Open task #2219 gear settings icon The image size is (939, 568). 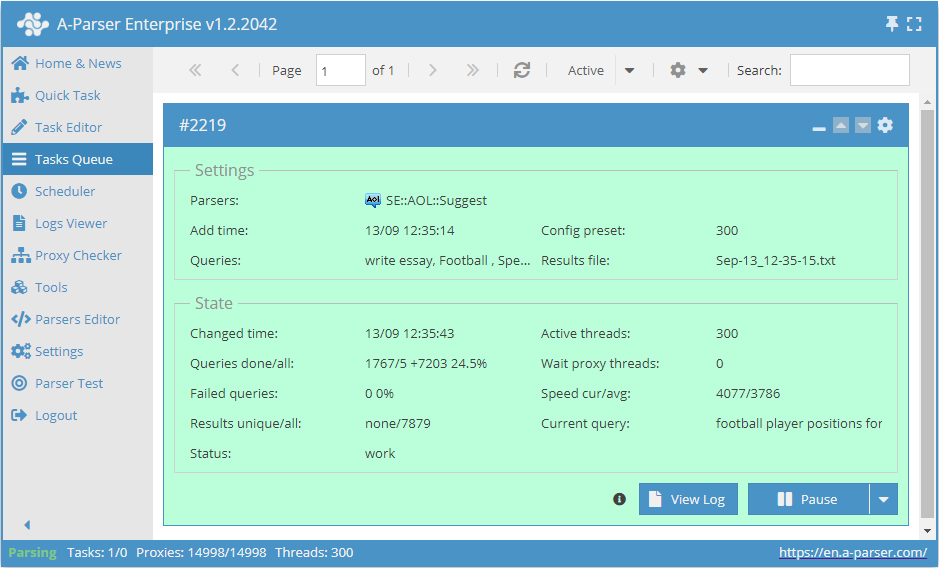(885, 126)
